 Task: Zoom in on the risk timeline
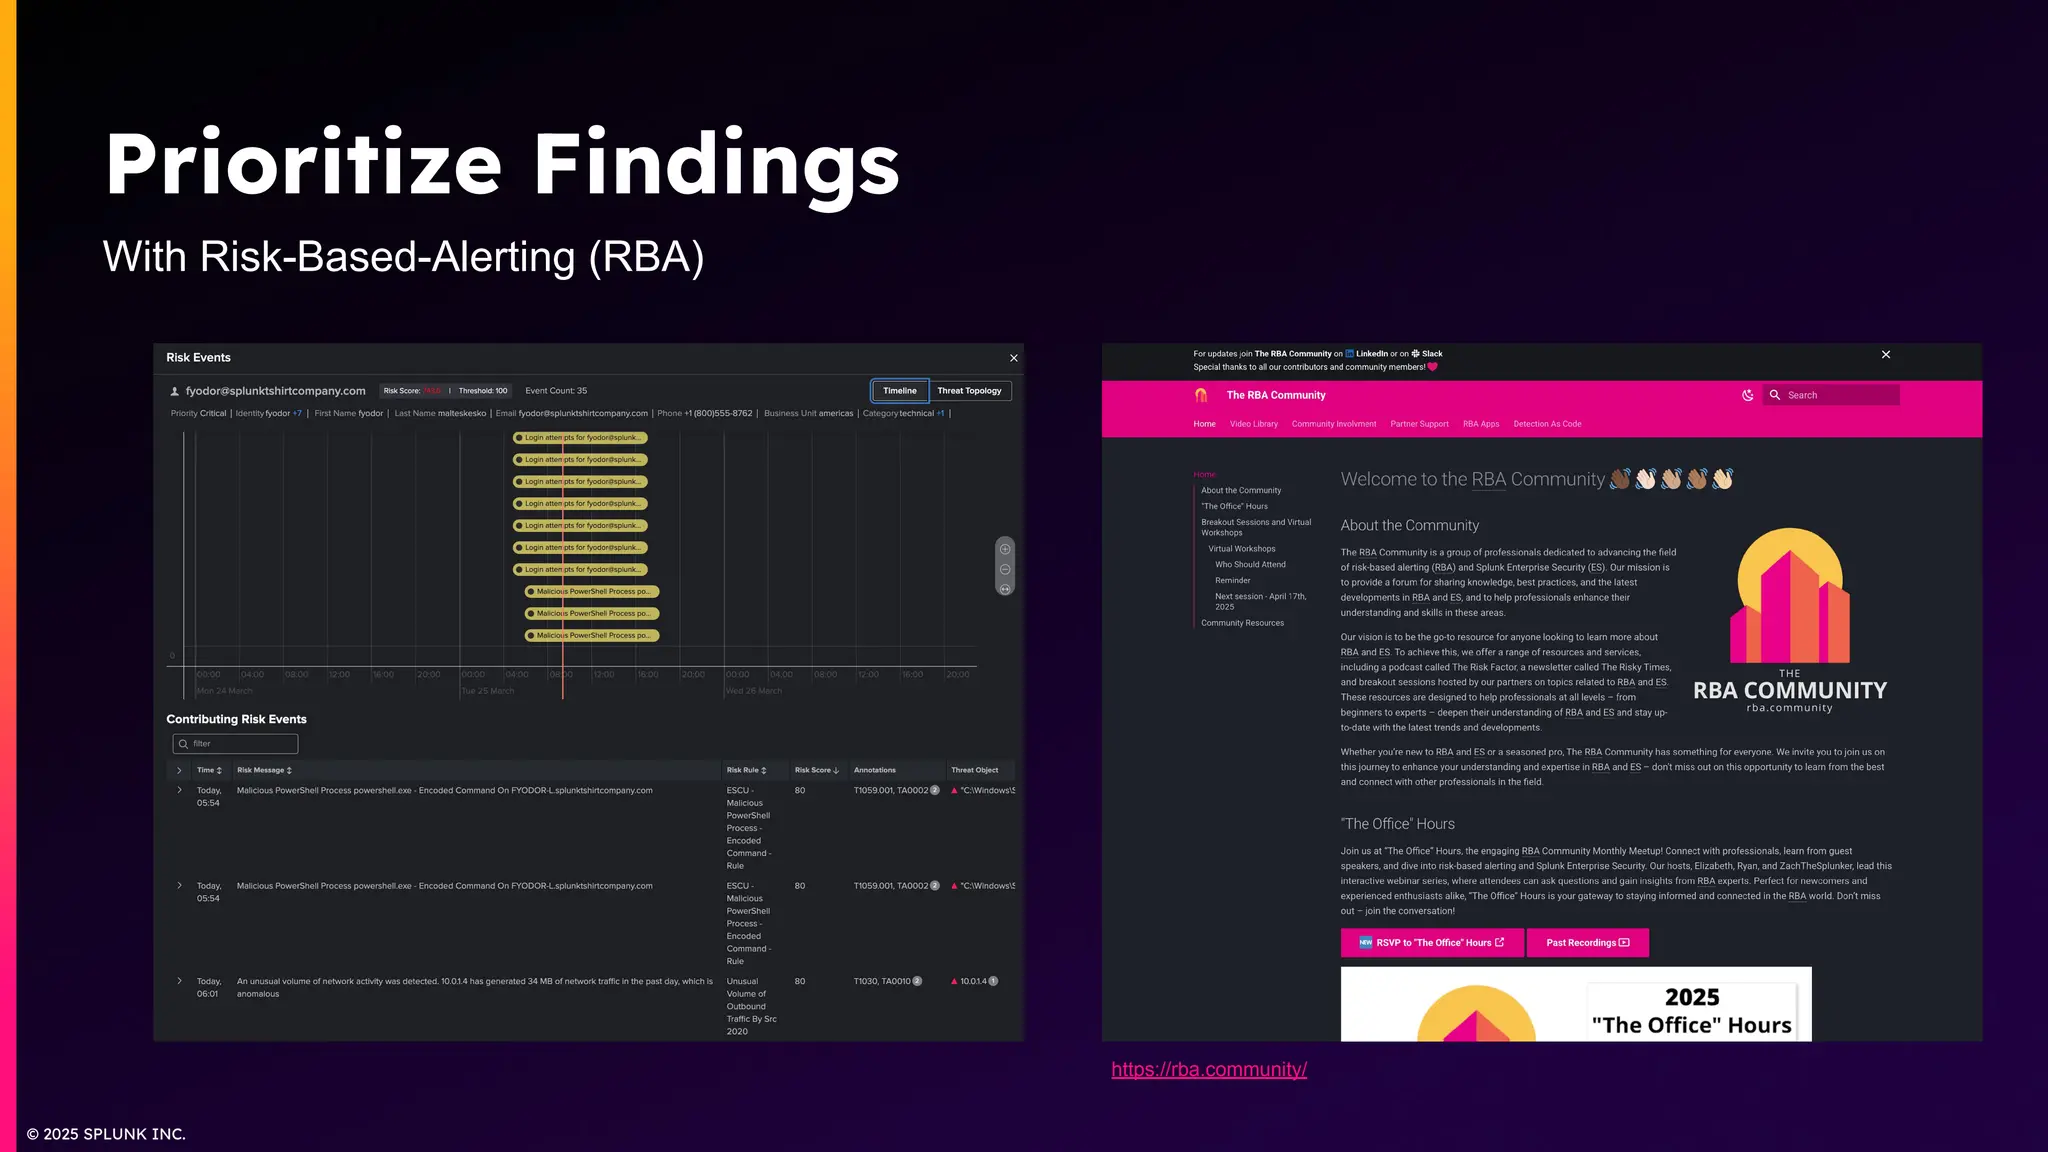[1005, 549]
